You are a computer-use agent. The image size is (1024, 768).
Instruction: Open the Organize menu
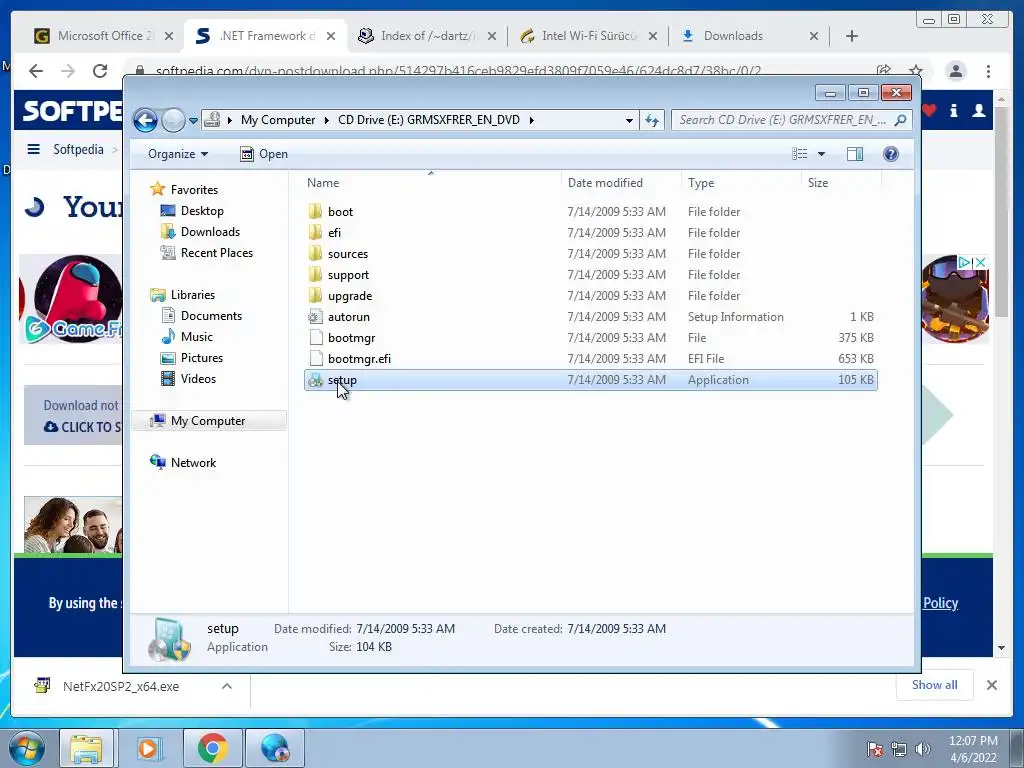tap(178, 154)
